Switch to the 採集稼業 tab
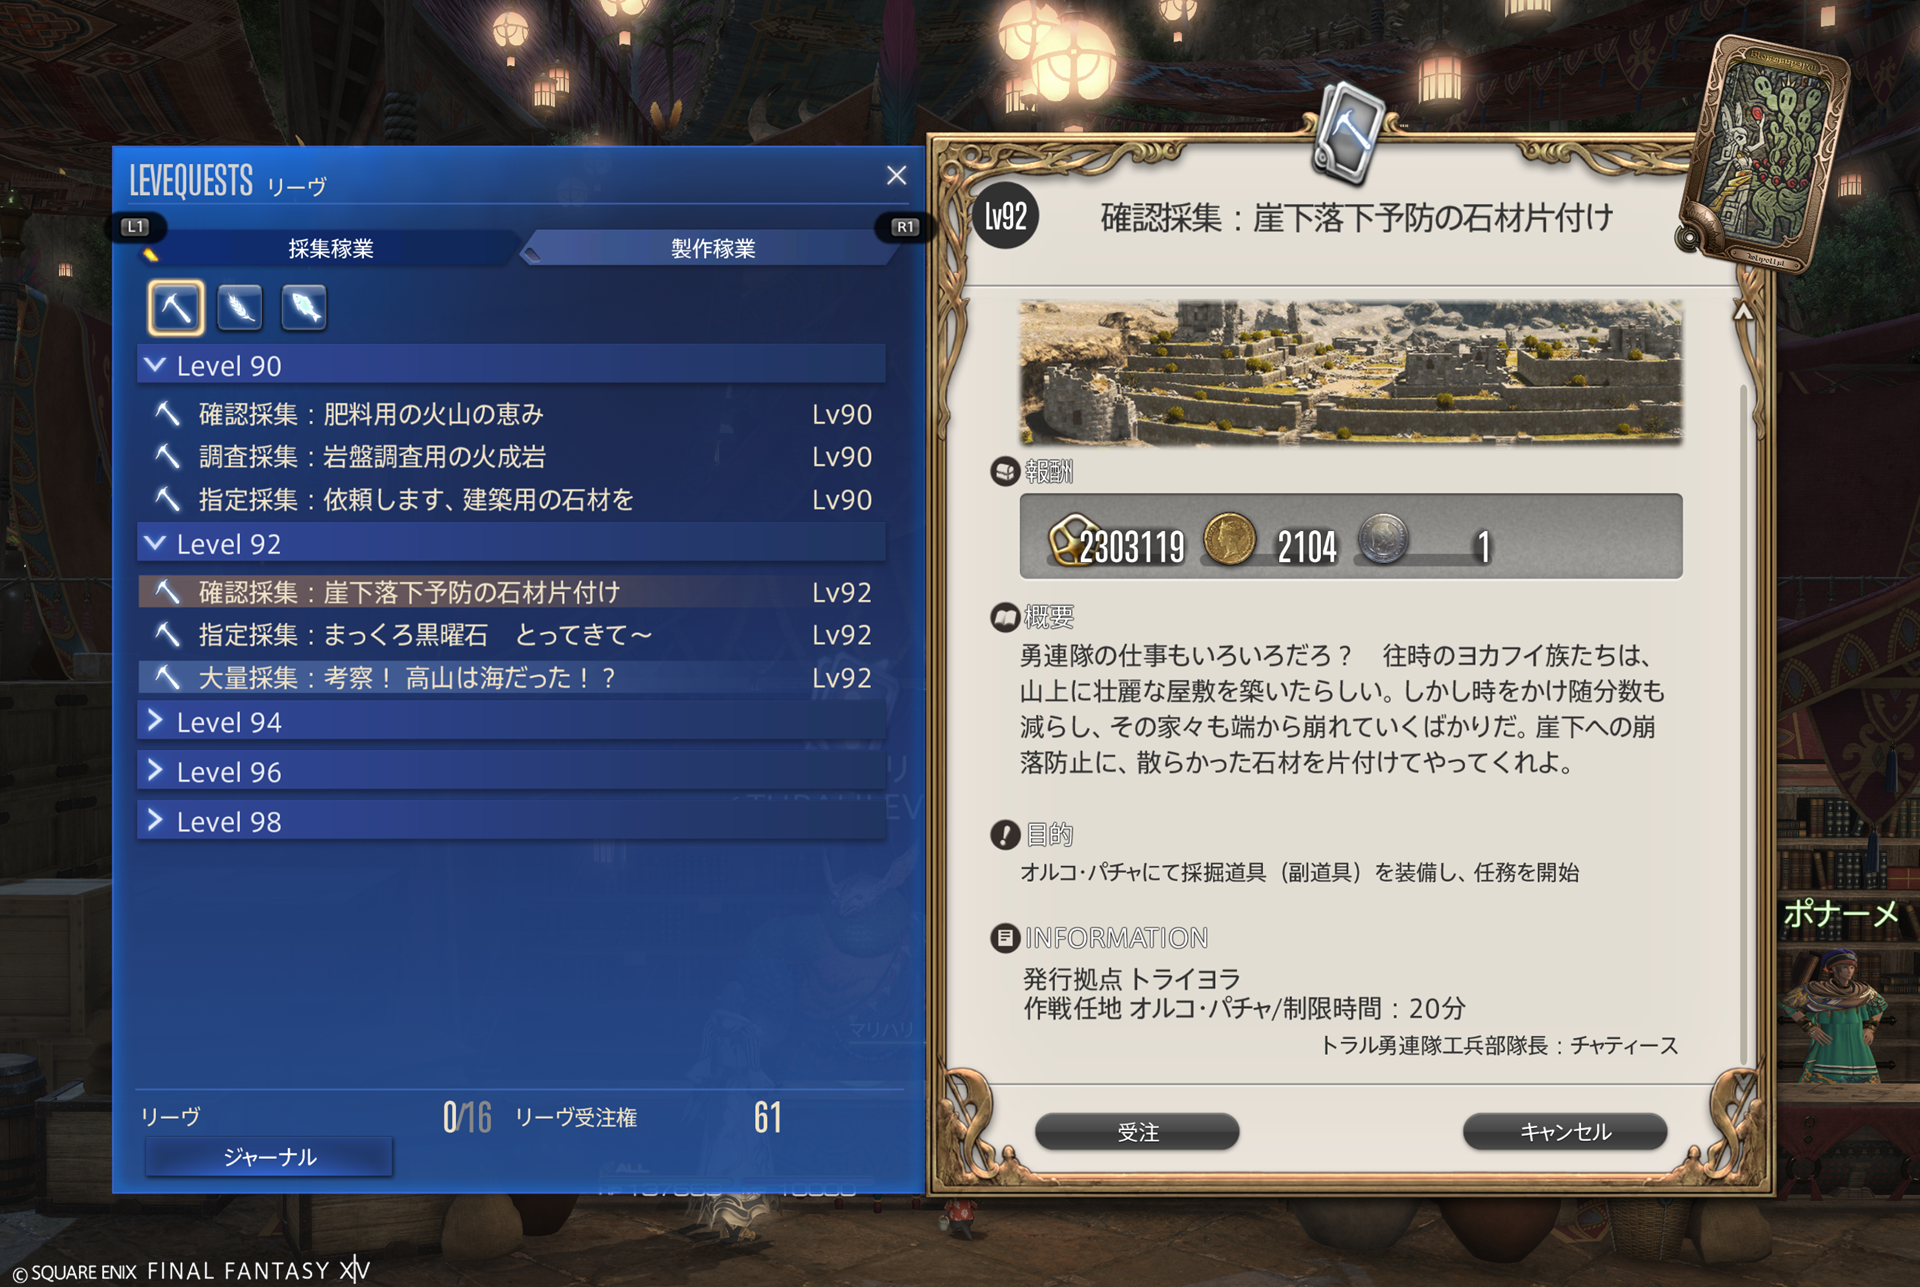Screen dimensions: 1920x1287 tap(331, 248)
